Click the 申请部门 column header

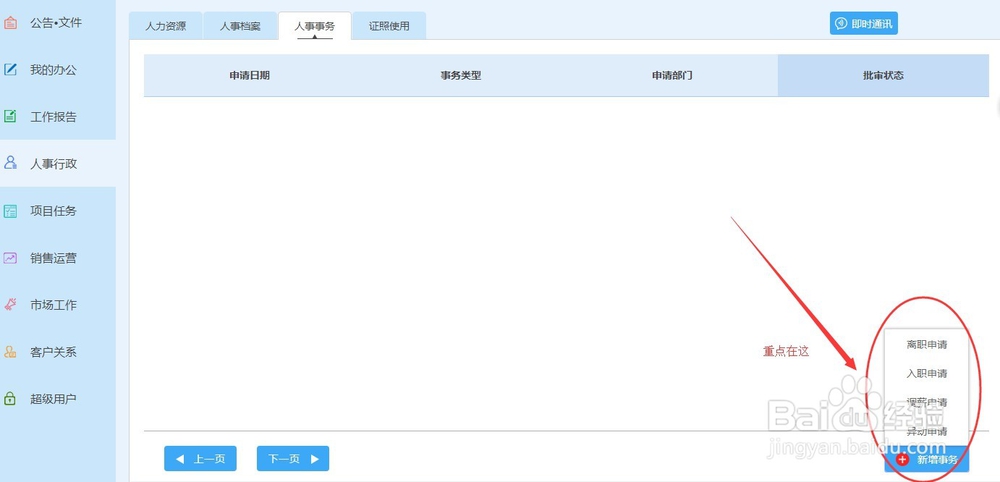(672, 75)
